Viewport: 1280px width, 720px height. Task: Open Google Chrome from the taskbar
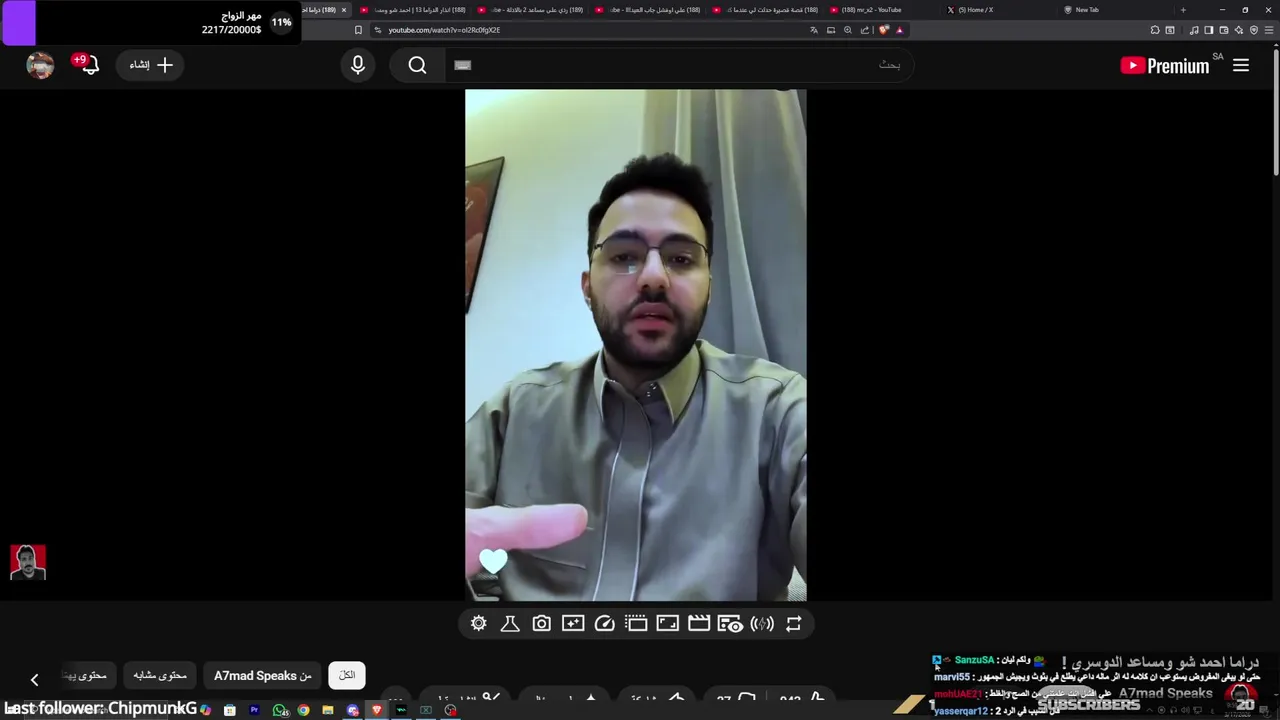(x=303, y=710)
